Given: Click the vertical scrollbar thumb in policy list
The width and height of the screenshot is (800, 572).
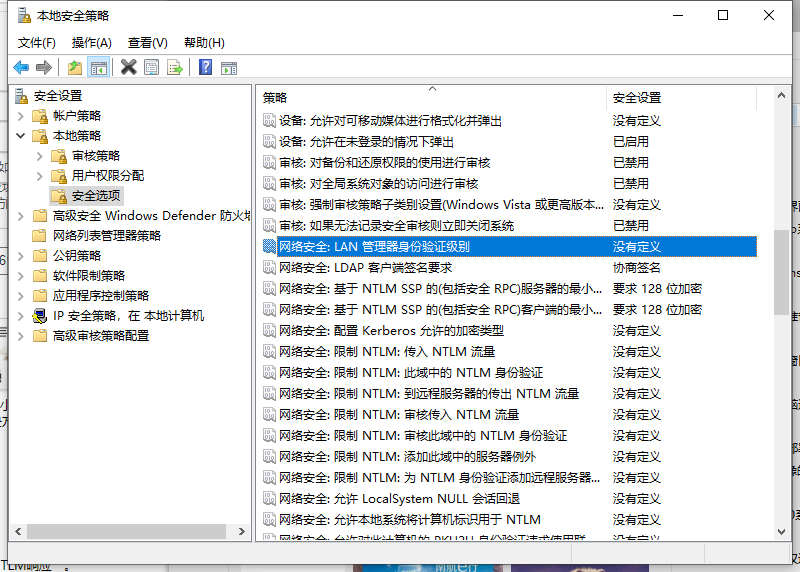Looking at the screenshot, I should coord(781,272).
